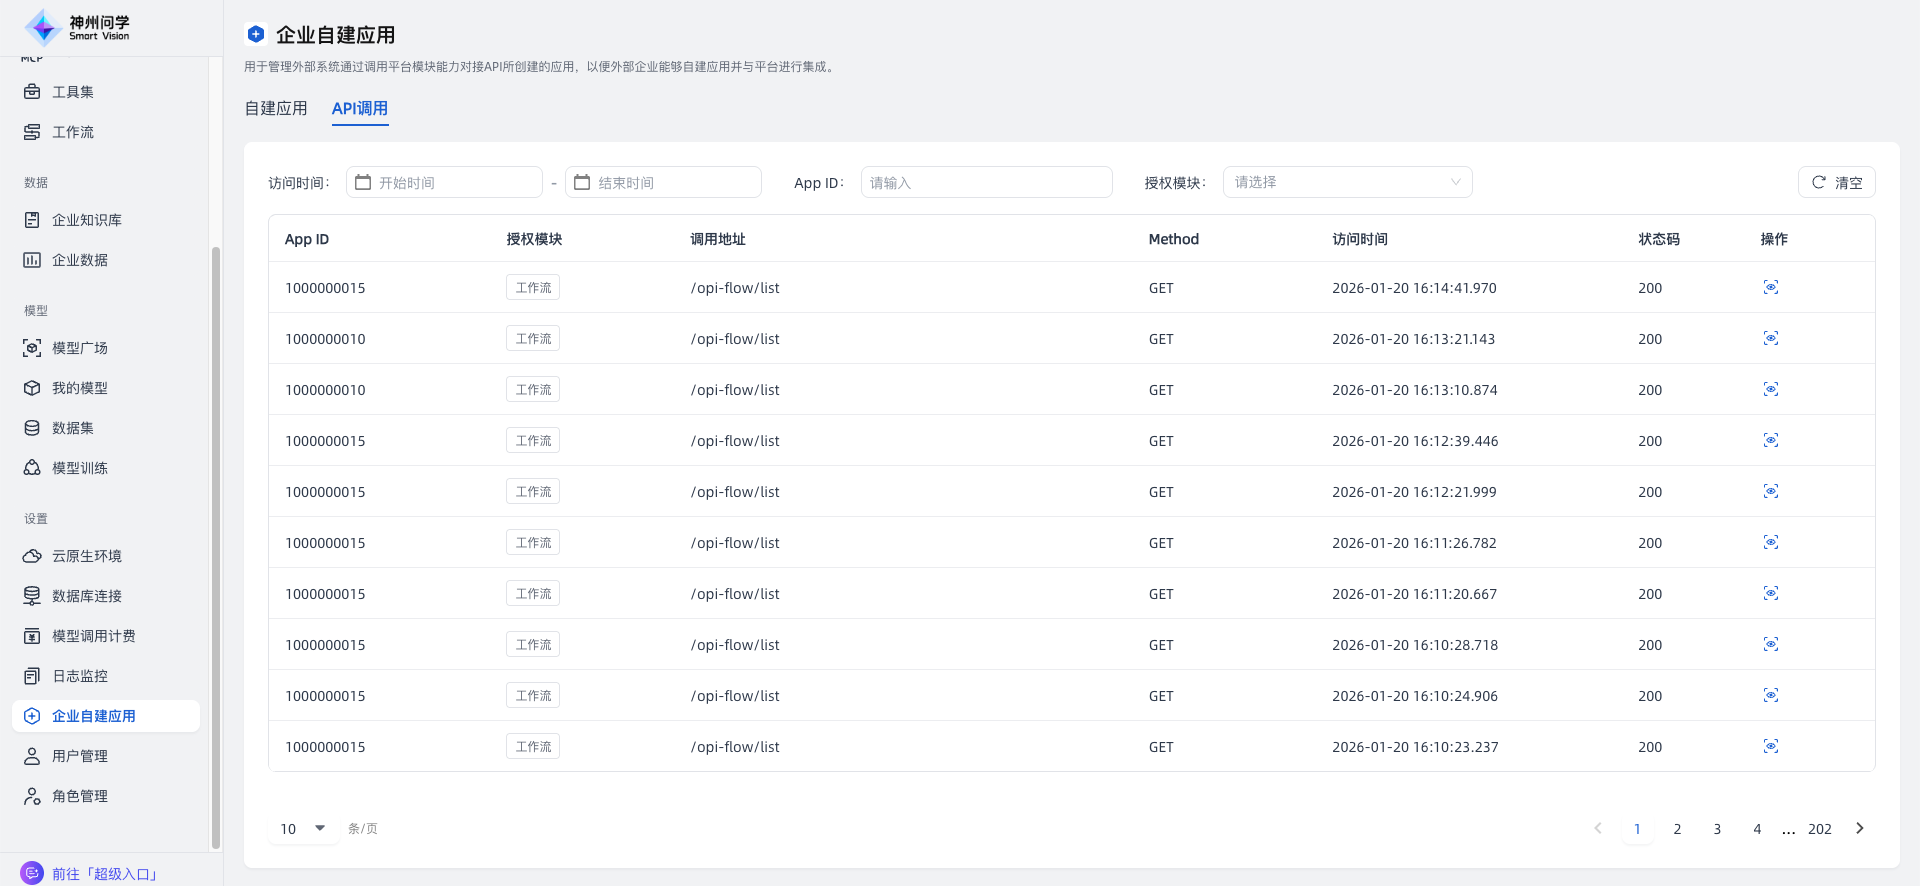Go to next page using right chevron
Screen dimensions: 1920x886
1859,829
